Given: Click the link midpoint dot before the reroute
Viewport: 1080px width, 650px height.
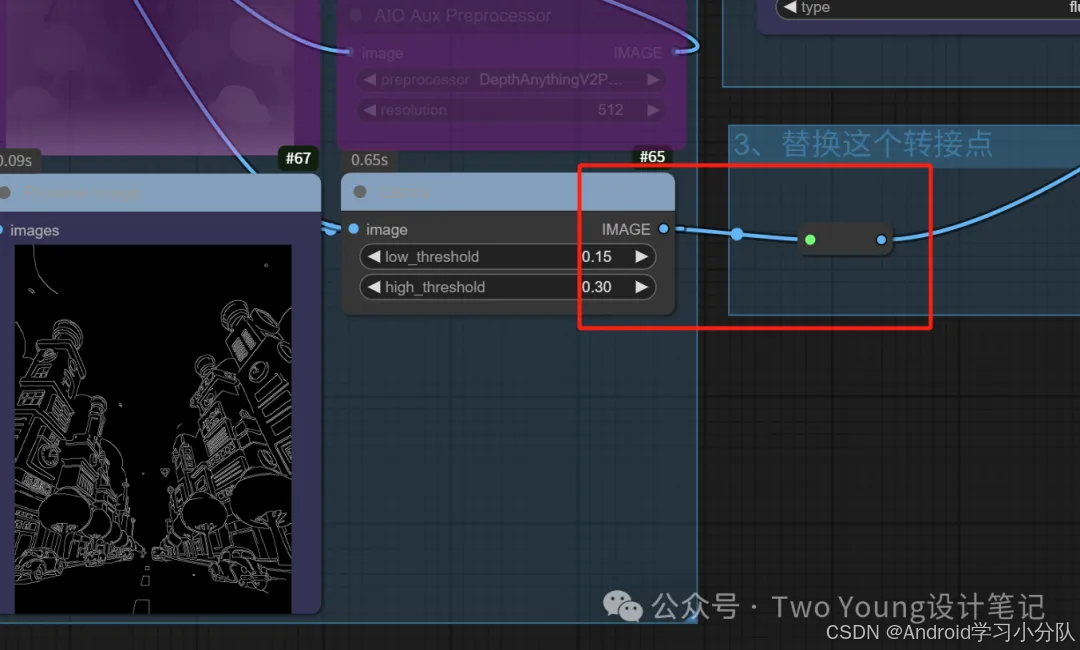Looking at the screenshot, I should point(737,234).
